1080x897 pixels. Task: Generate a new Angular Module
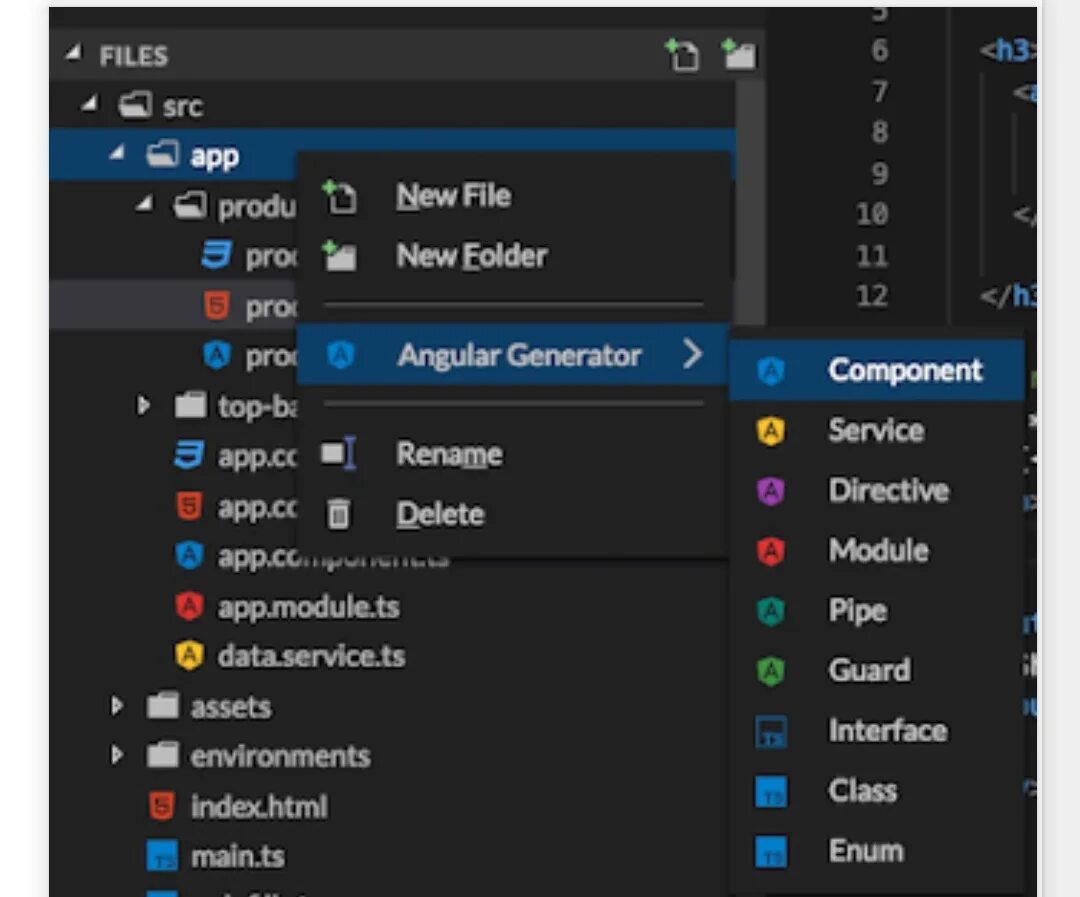pos(877,550)
